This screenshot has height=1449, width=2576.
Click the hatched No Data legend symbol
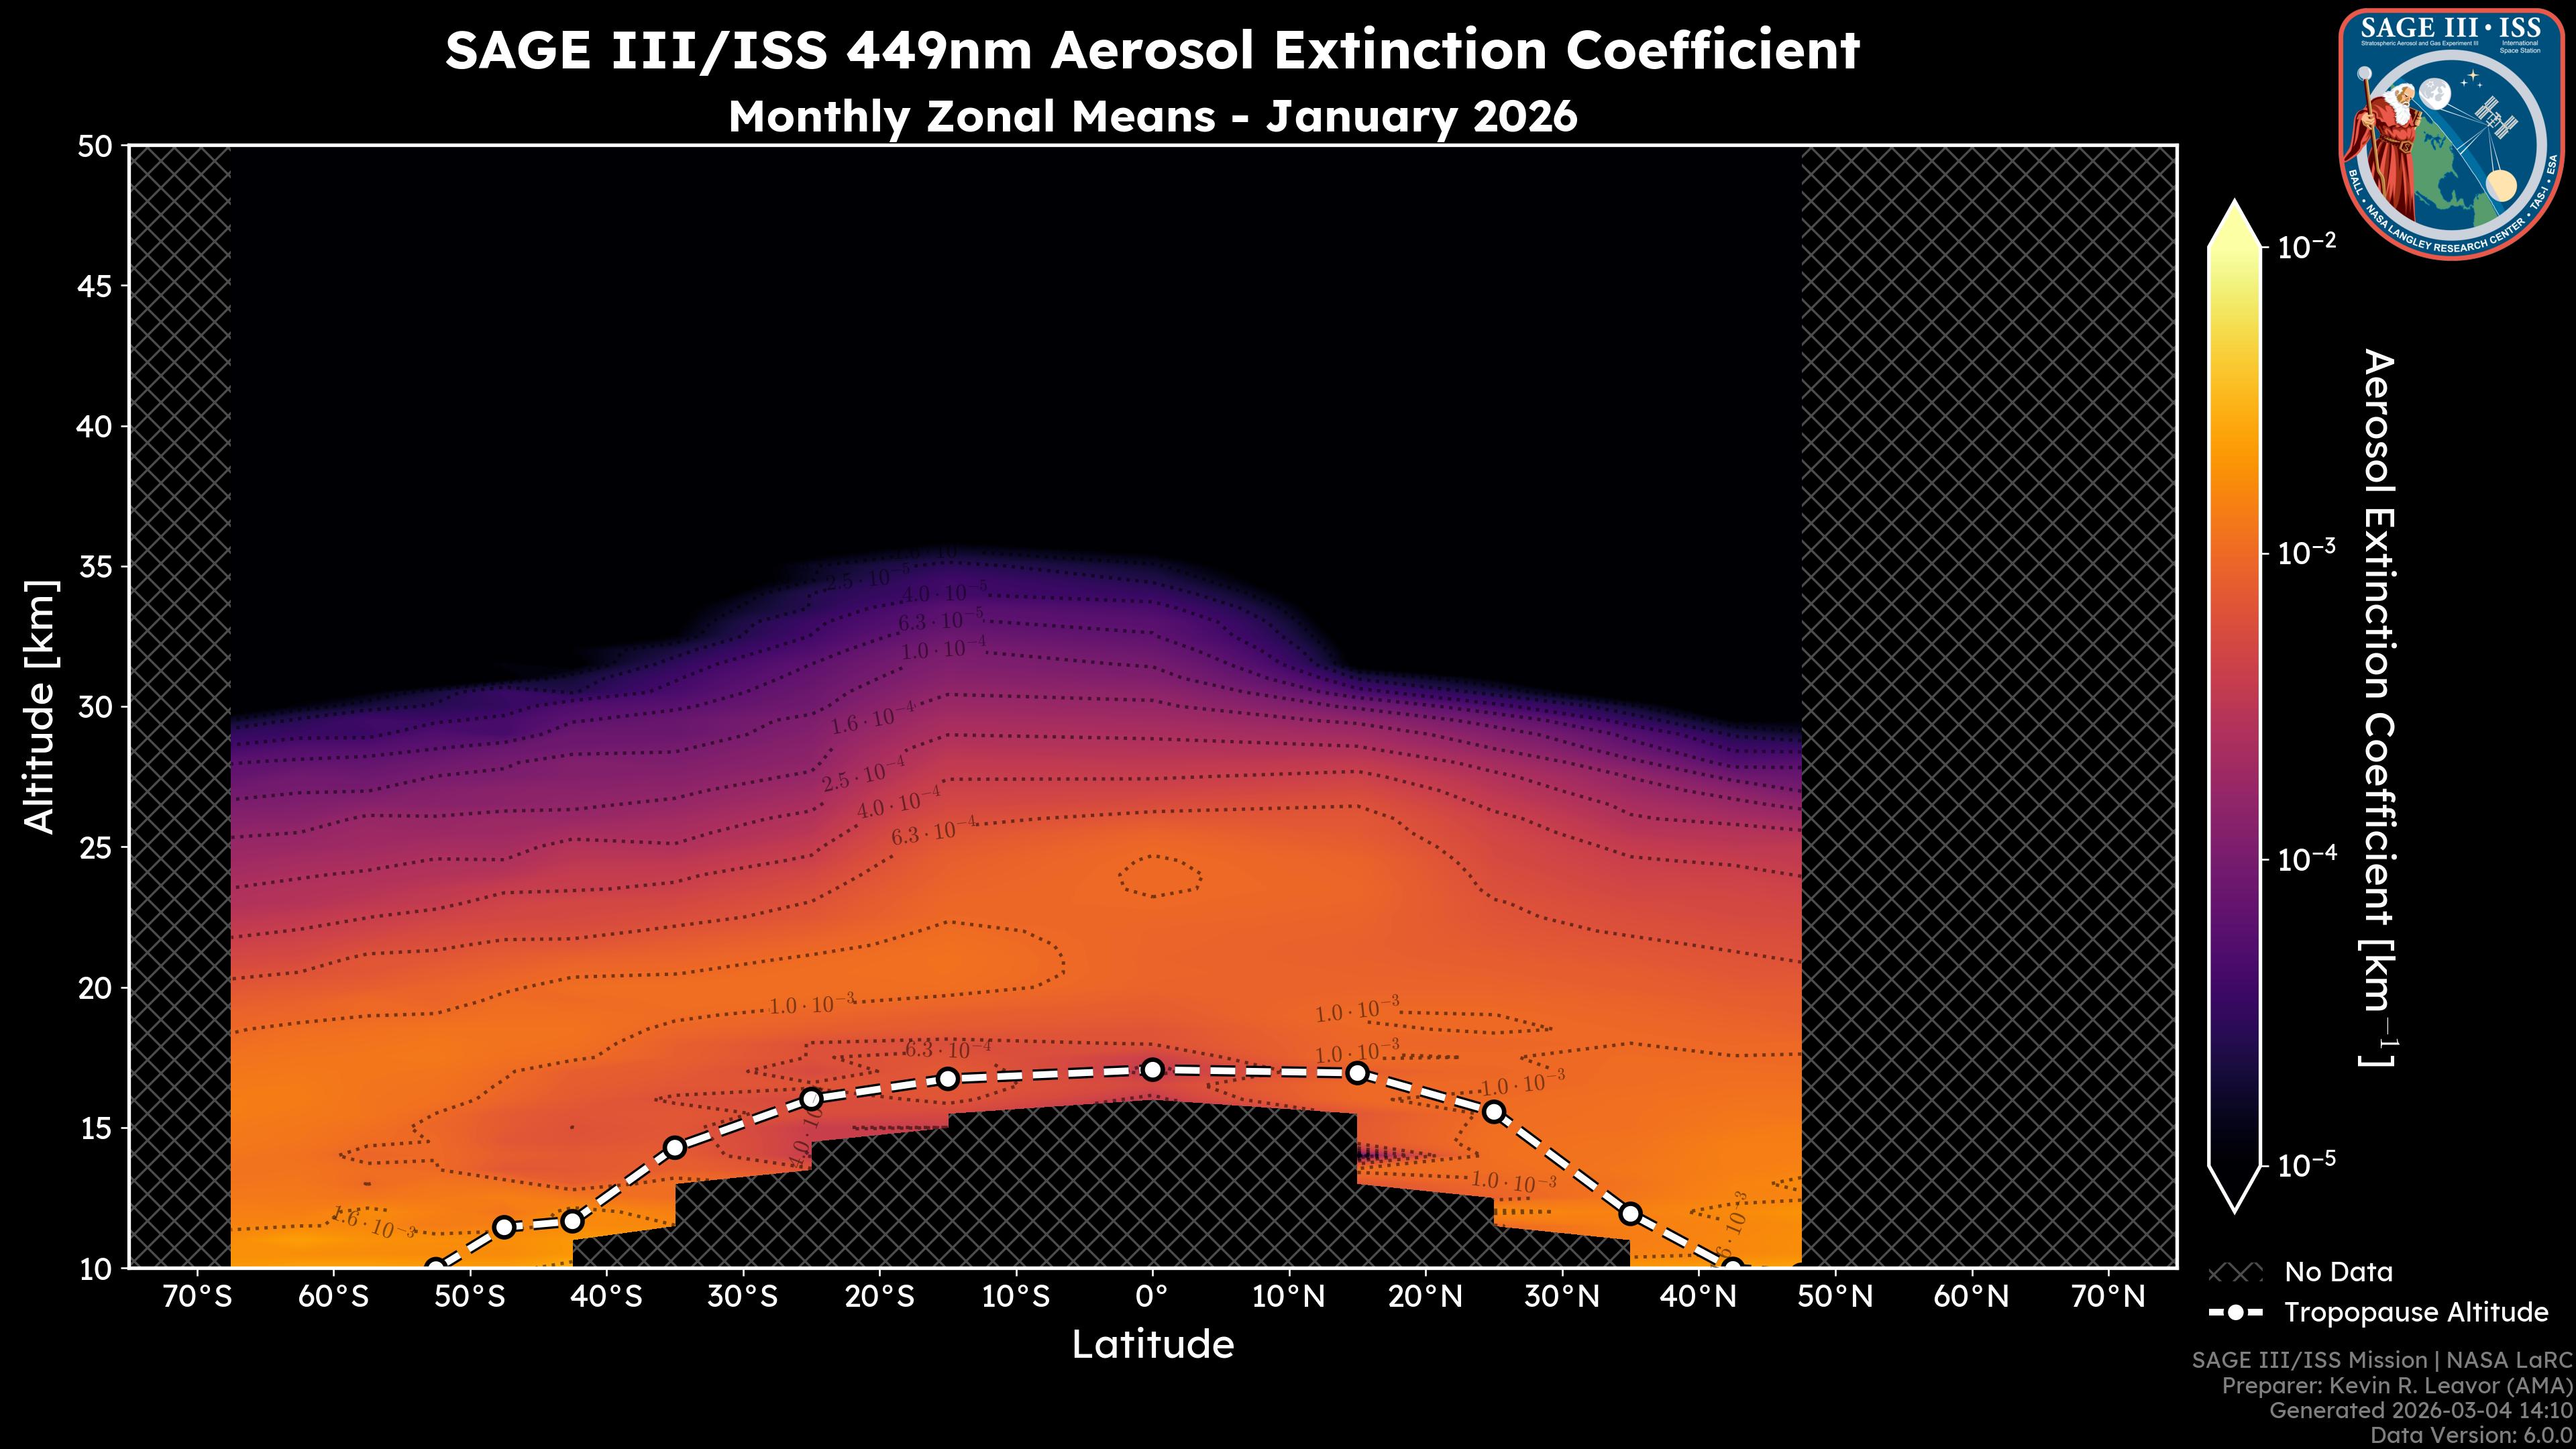2237,1272
